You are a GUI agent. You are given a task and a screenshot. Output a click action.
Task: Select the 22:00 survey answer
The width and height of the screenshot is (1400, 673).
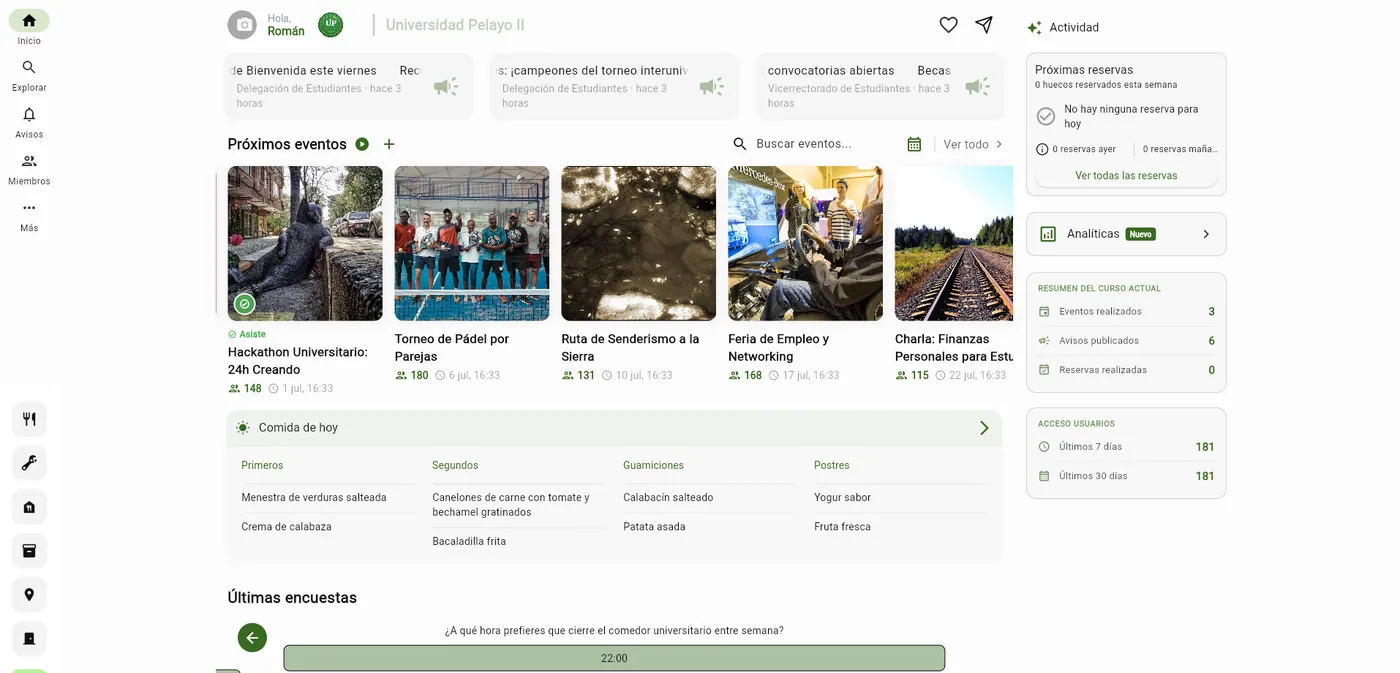coord(614,658)
